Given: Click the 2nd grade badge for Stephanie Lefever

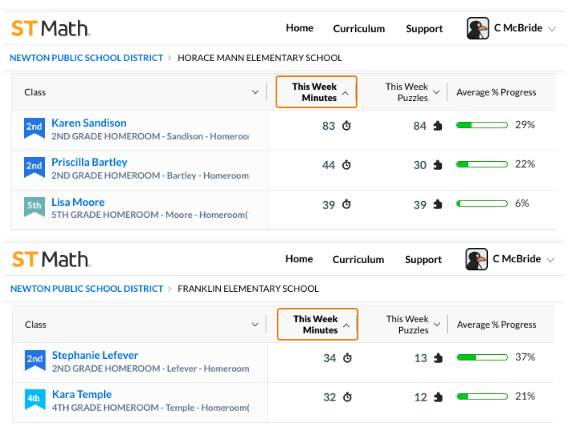Looking at the screenshot, I should [x=35, y=360].
